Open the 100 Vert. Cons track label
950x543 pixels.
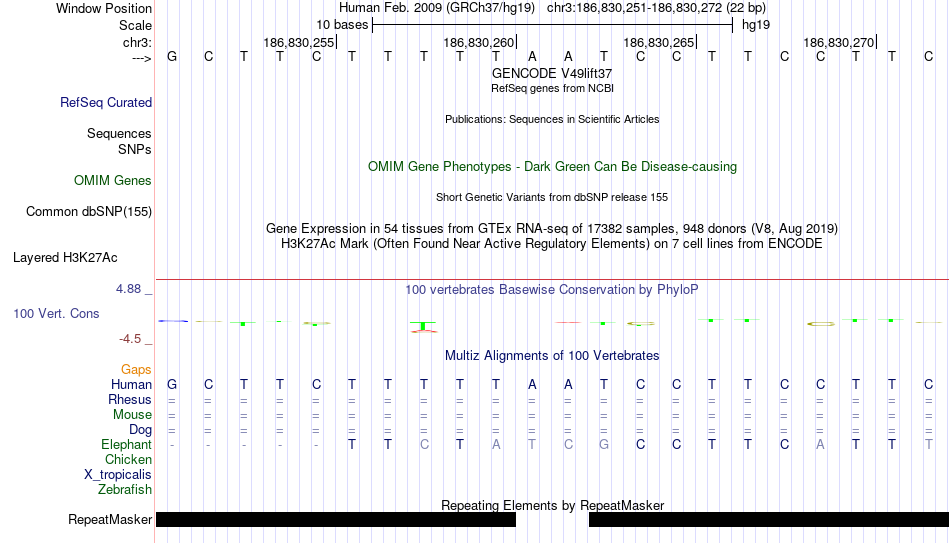56,313
